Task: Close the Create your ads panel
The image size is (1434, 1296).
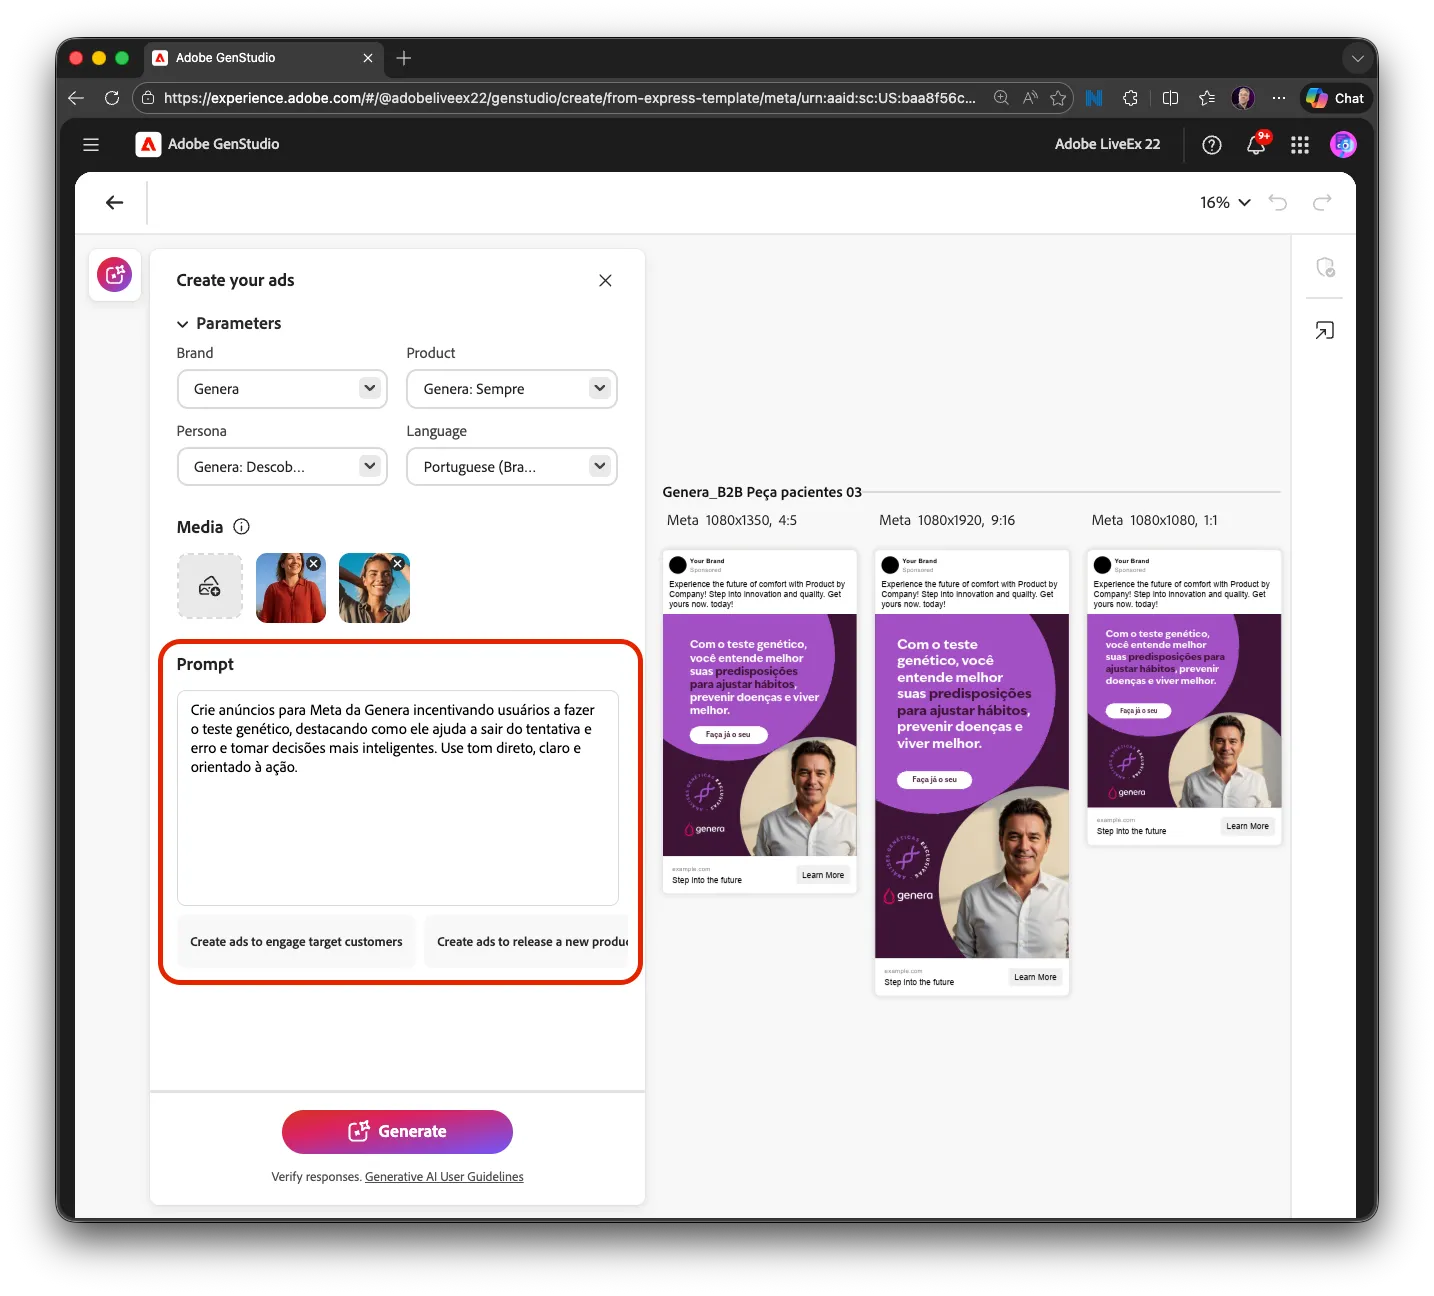Action: coord(605,281)
